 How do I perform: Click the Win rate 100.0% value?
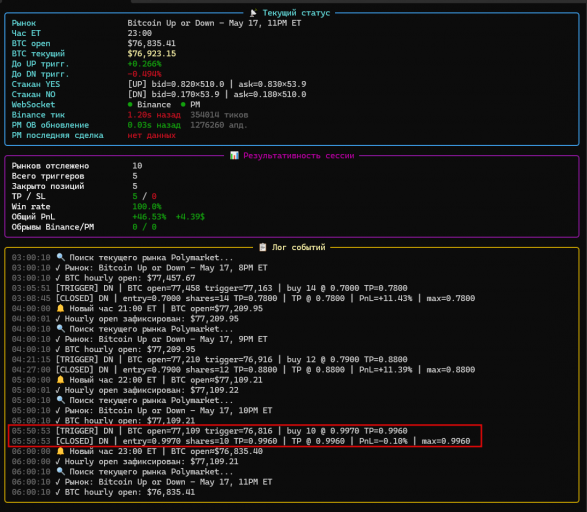click(147, 207)
